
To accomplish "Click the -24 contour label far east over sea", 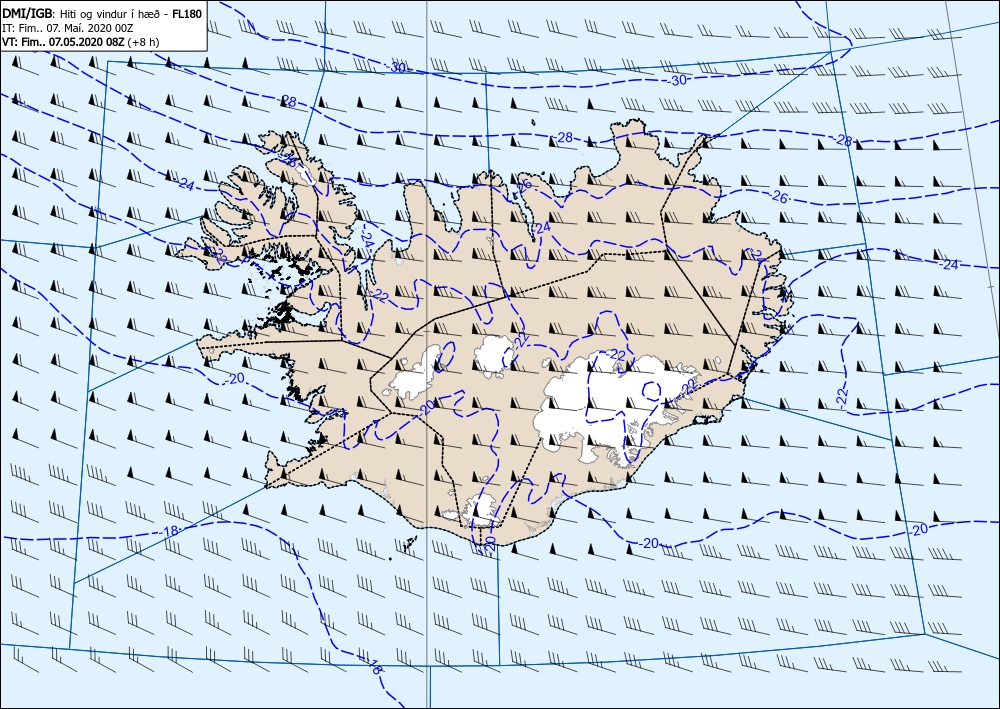I will pos(949,265).
